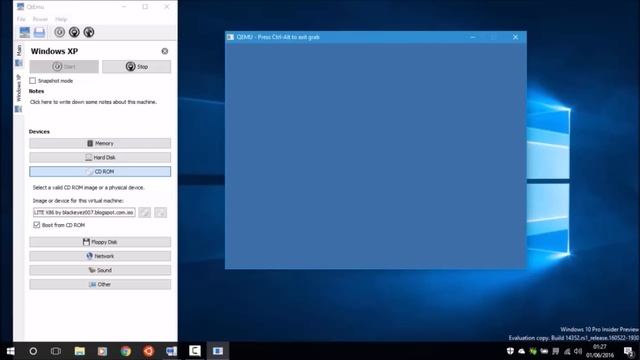Click the green tray icon
This screenshot has width=640, height=360.
[x=533, y=351]
